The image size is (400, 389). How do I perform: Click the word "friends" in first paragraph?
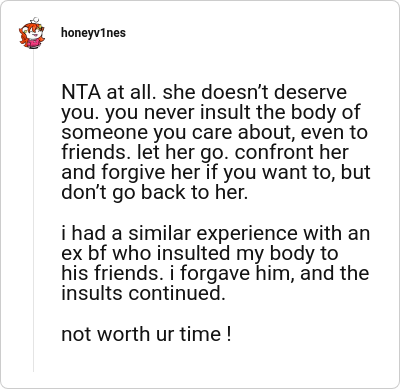coord(93,152)
